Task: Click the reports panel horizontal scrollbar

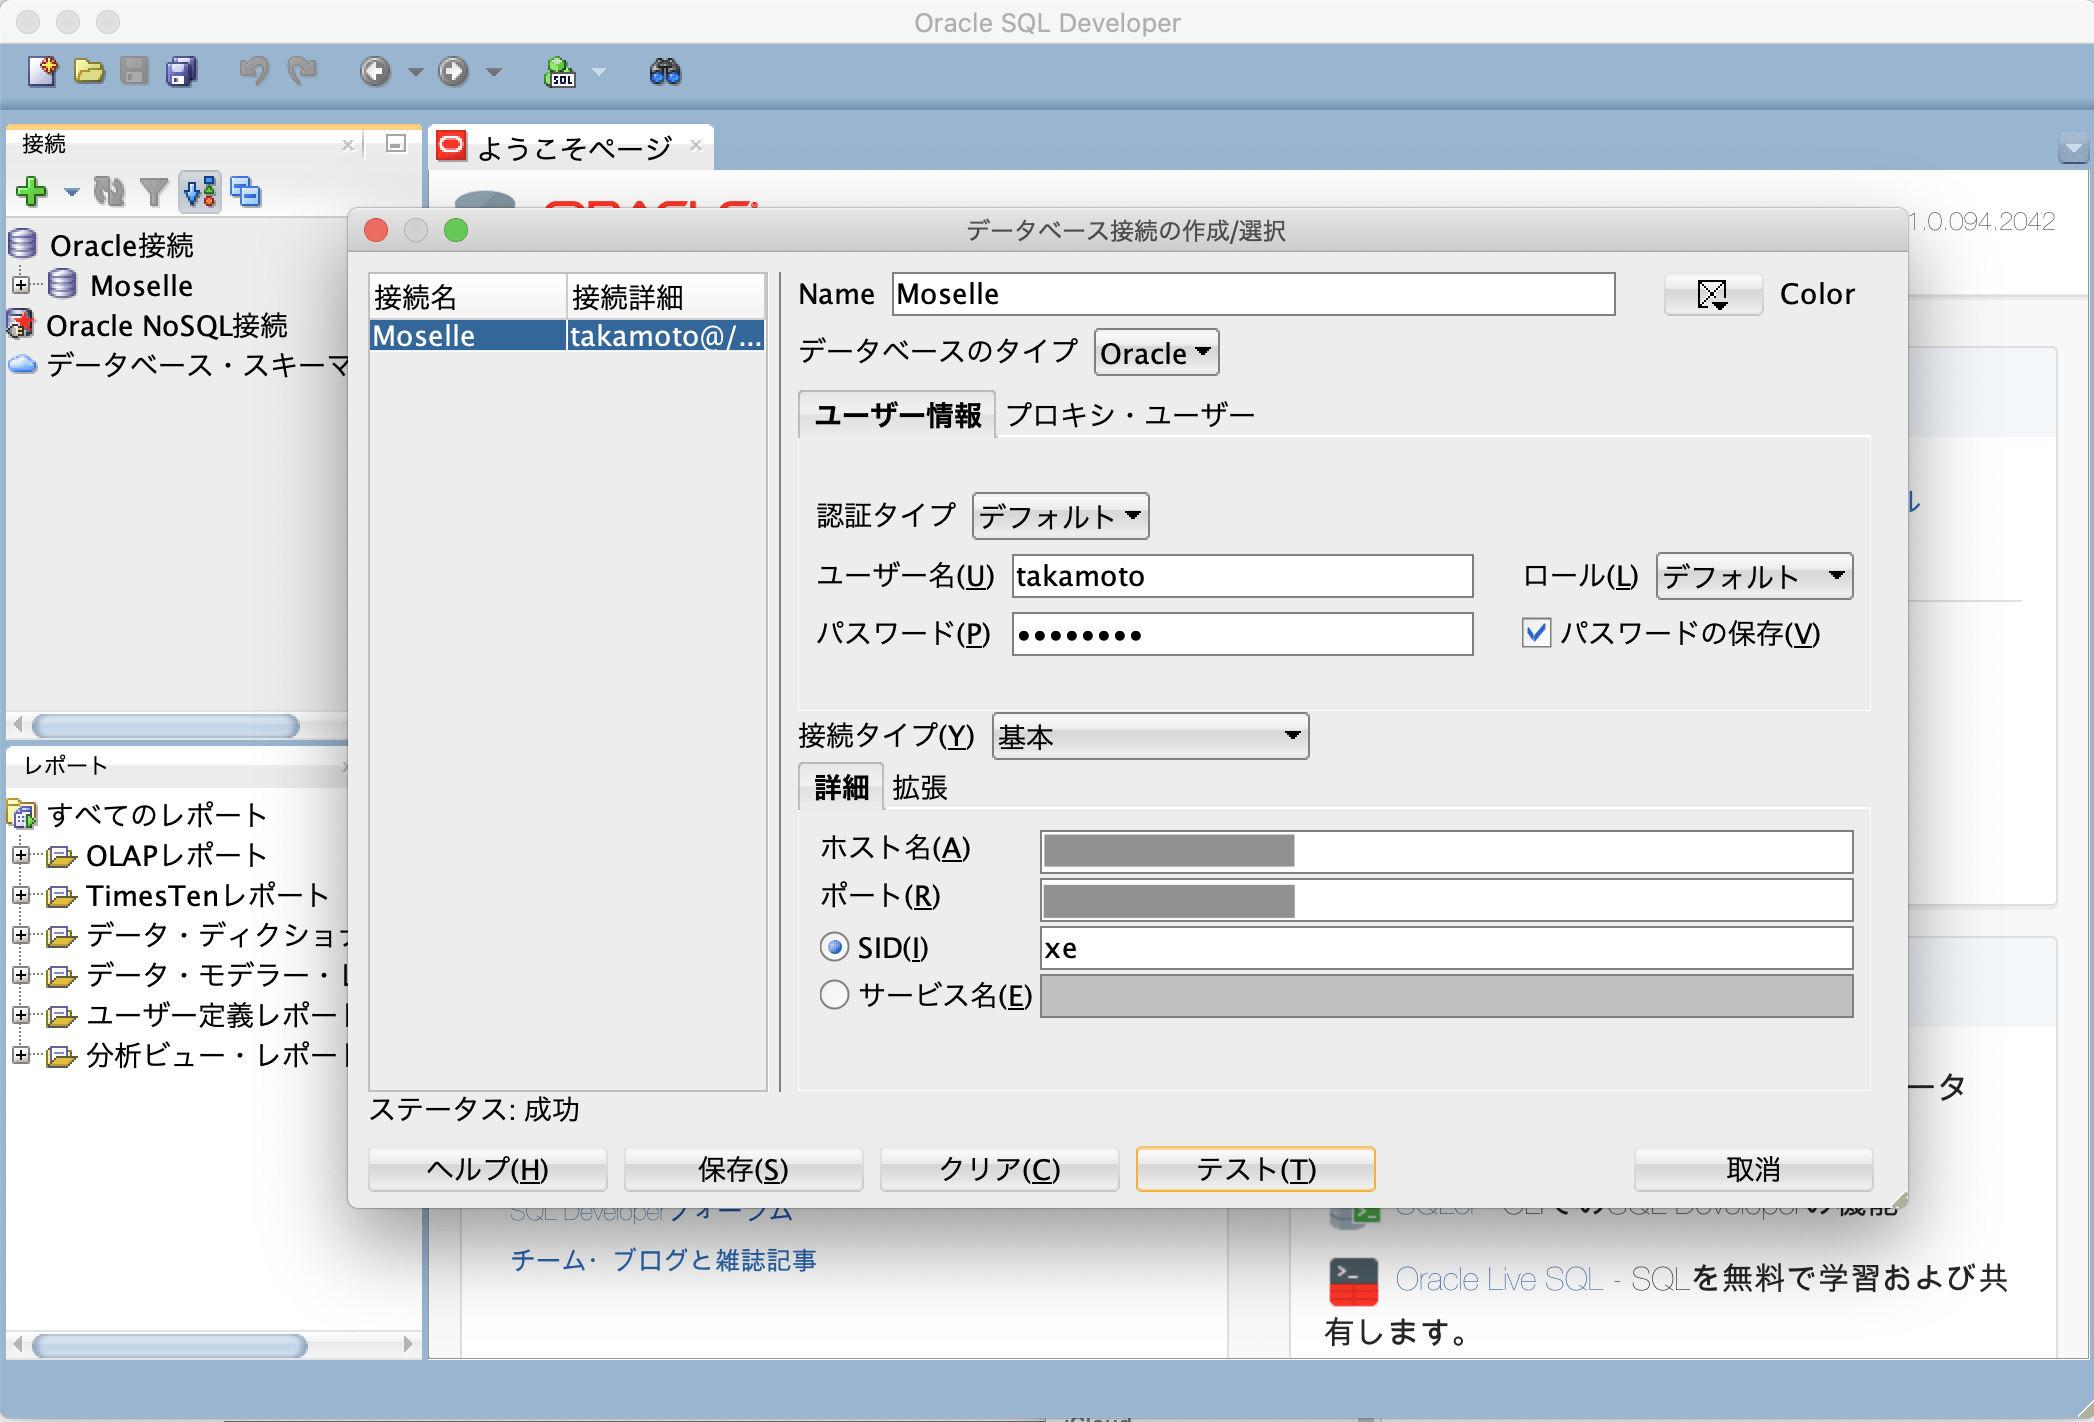Action: (x=170, y=1345)
